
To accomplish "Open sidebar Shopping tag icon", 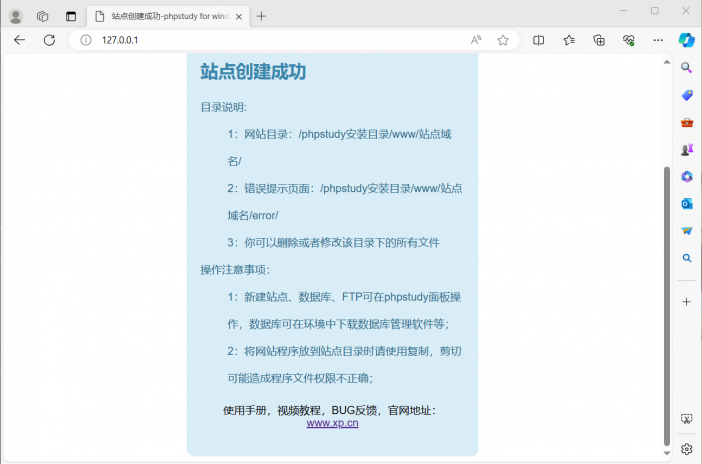I will tap(687, 95).
